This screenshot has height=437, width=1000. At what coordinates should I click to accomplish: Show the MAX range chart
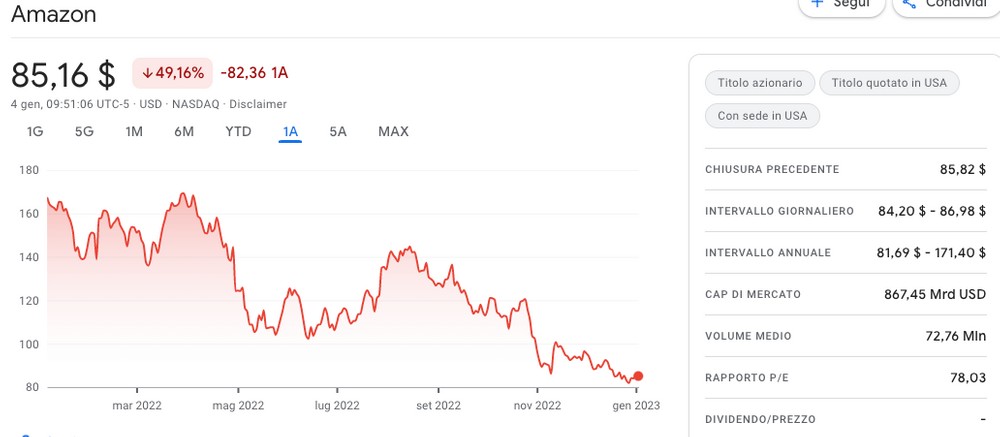(x=393, y=132)
